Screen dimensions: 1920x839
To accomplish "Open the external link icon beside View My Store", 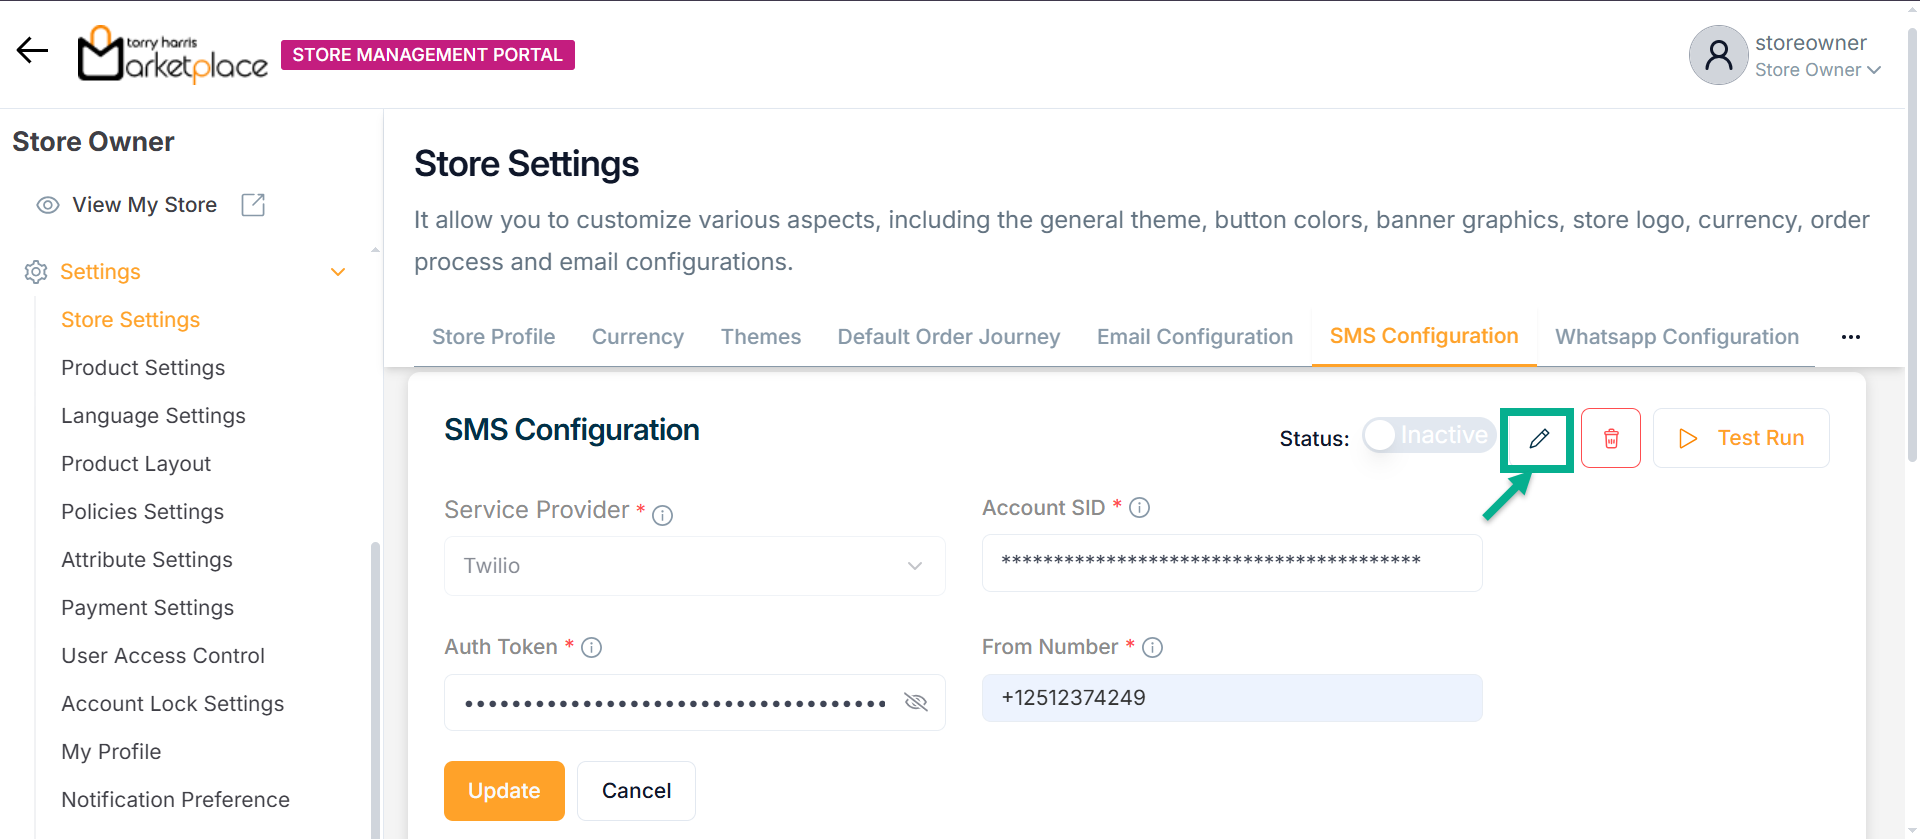I will click(253, 205).
